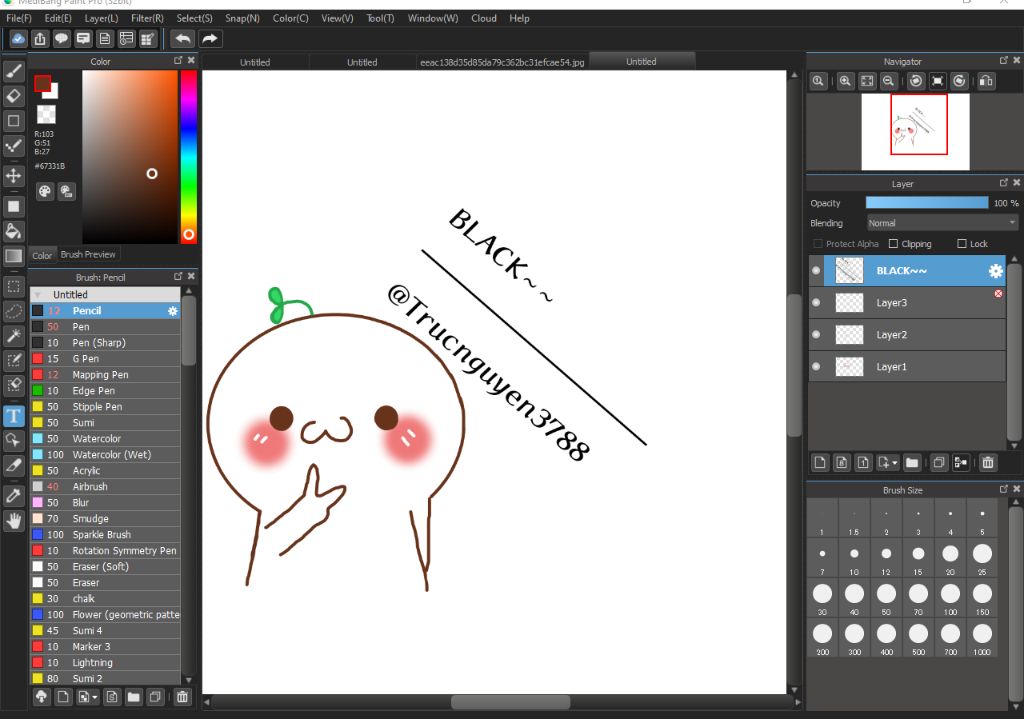Viewport: 1024px width, 719px height.
Task: Open add-brush dropdown arrow in Brush panel
Action: point(95,697)
